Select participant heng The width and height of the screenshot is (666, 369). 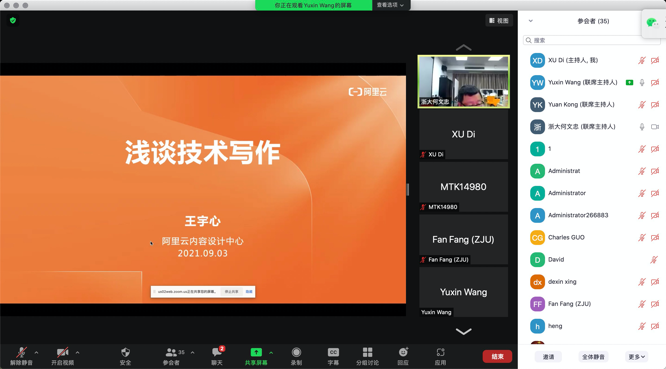coord(592,326)
